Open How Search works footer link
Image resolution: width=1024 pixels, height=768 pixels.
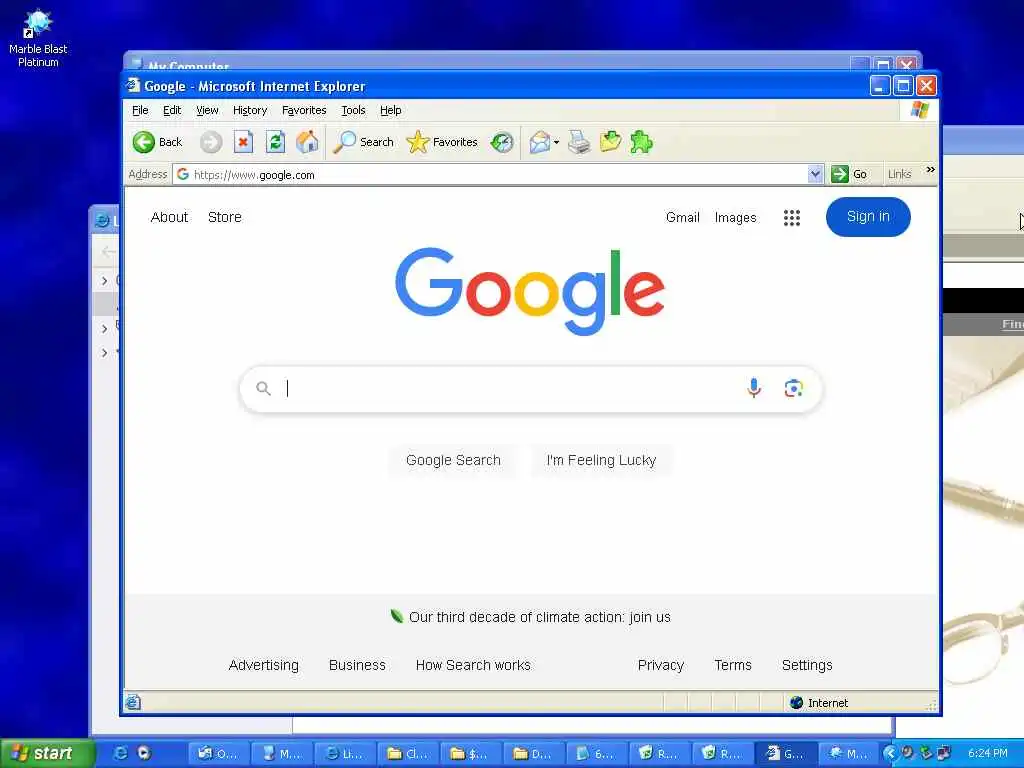[473, 665]
